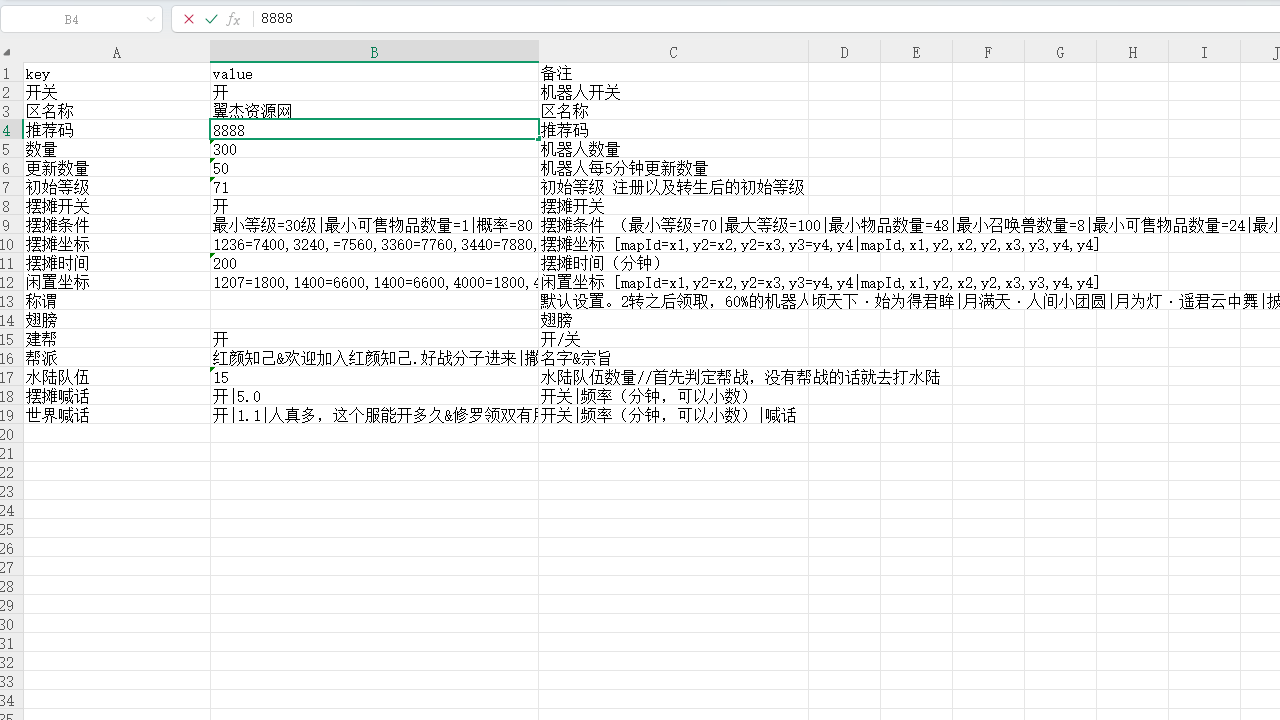Open Insert Function via the fx icon
This screenshot has width=1280, height=720.
[x=233, y=19]
